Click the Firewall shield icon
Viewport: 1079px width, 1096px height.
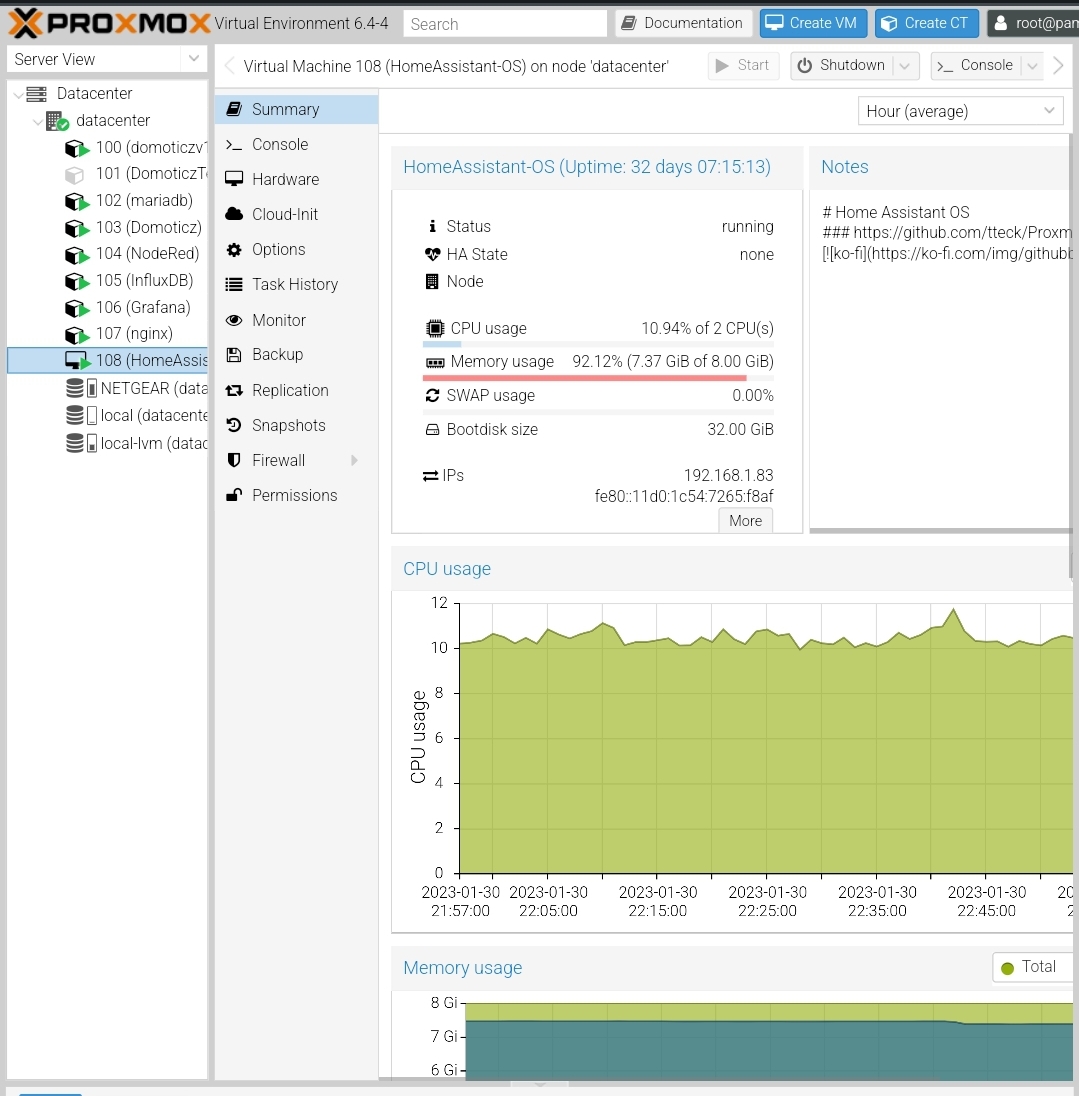click(234, 460)
